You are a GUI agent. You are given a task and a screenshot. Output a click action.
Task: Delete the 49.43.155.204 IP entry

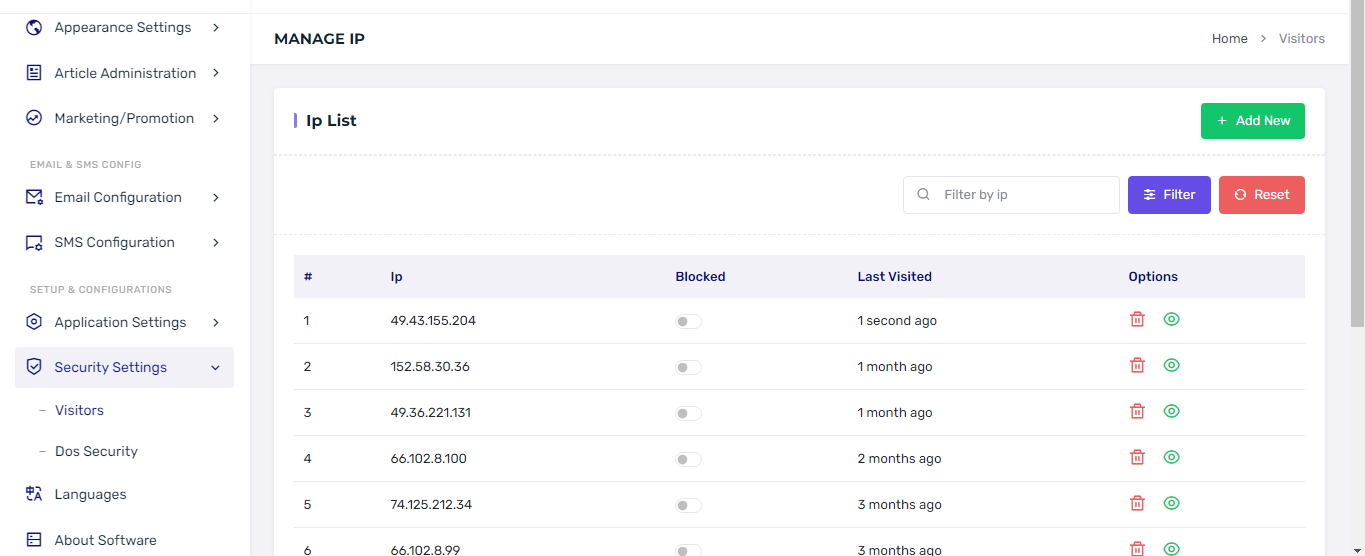point(1137,319)
